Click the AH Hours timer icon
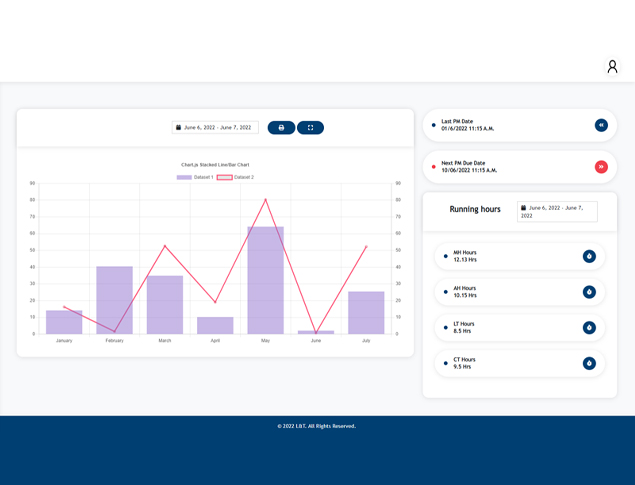The height and width of the screenshot is (485, 635). [589, 292]
